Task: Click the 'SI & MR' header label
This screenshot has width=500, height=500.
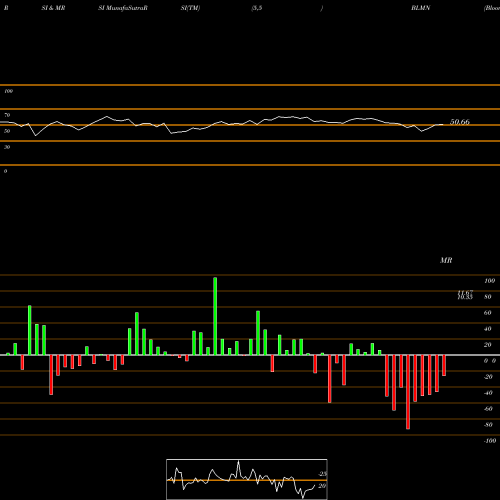Action: 53,8
